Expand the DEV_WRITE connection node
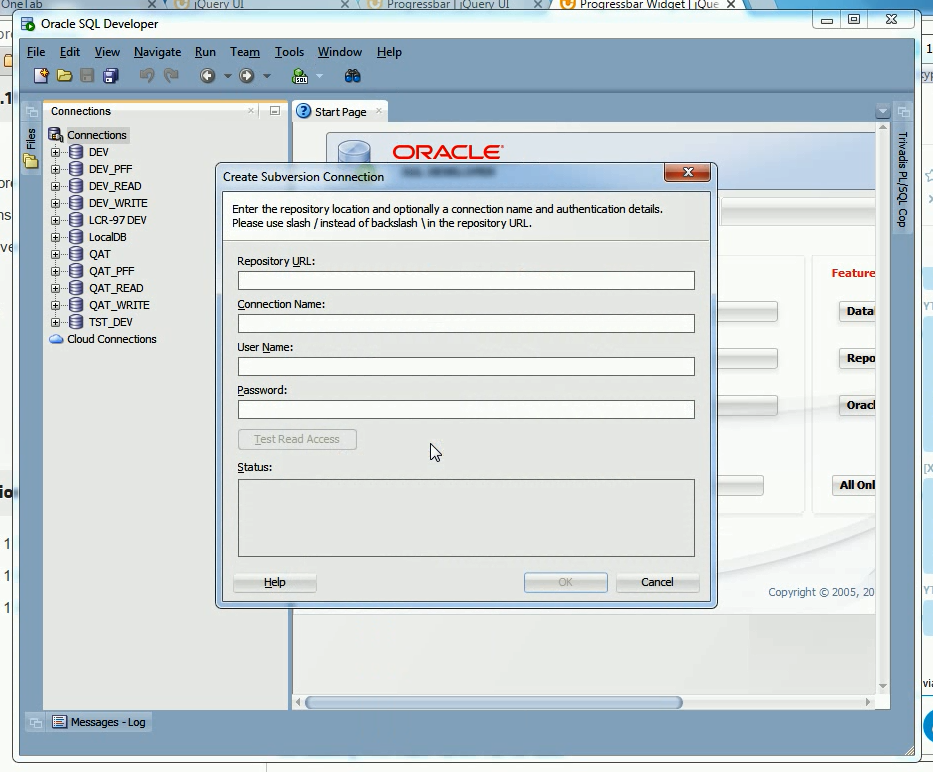933x772 pixels. (x=55, y=203)
